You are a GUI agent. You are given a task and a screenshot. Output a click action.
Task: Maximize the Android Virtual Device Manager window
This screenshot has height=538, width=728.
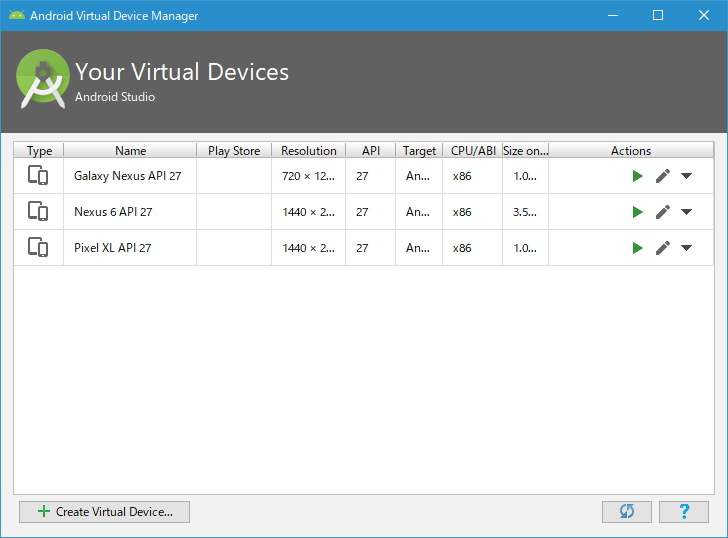pos(658,15)
